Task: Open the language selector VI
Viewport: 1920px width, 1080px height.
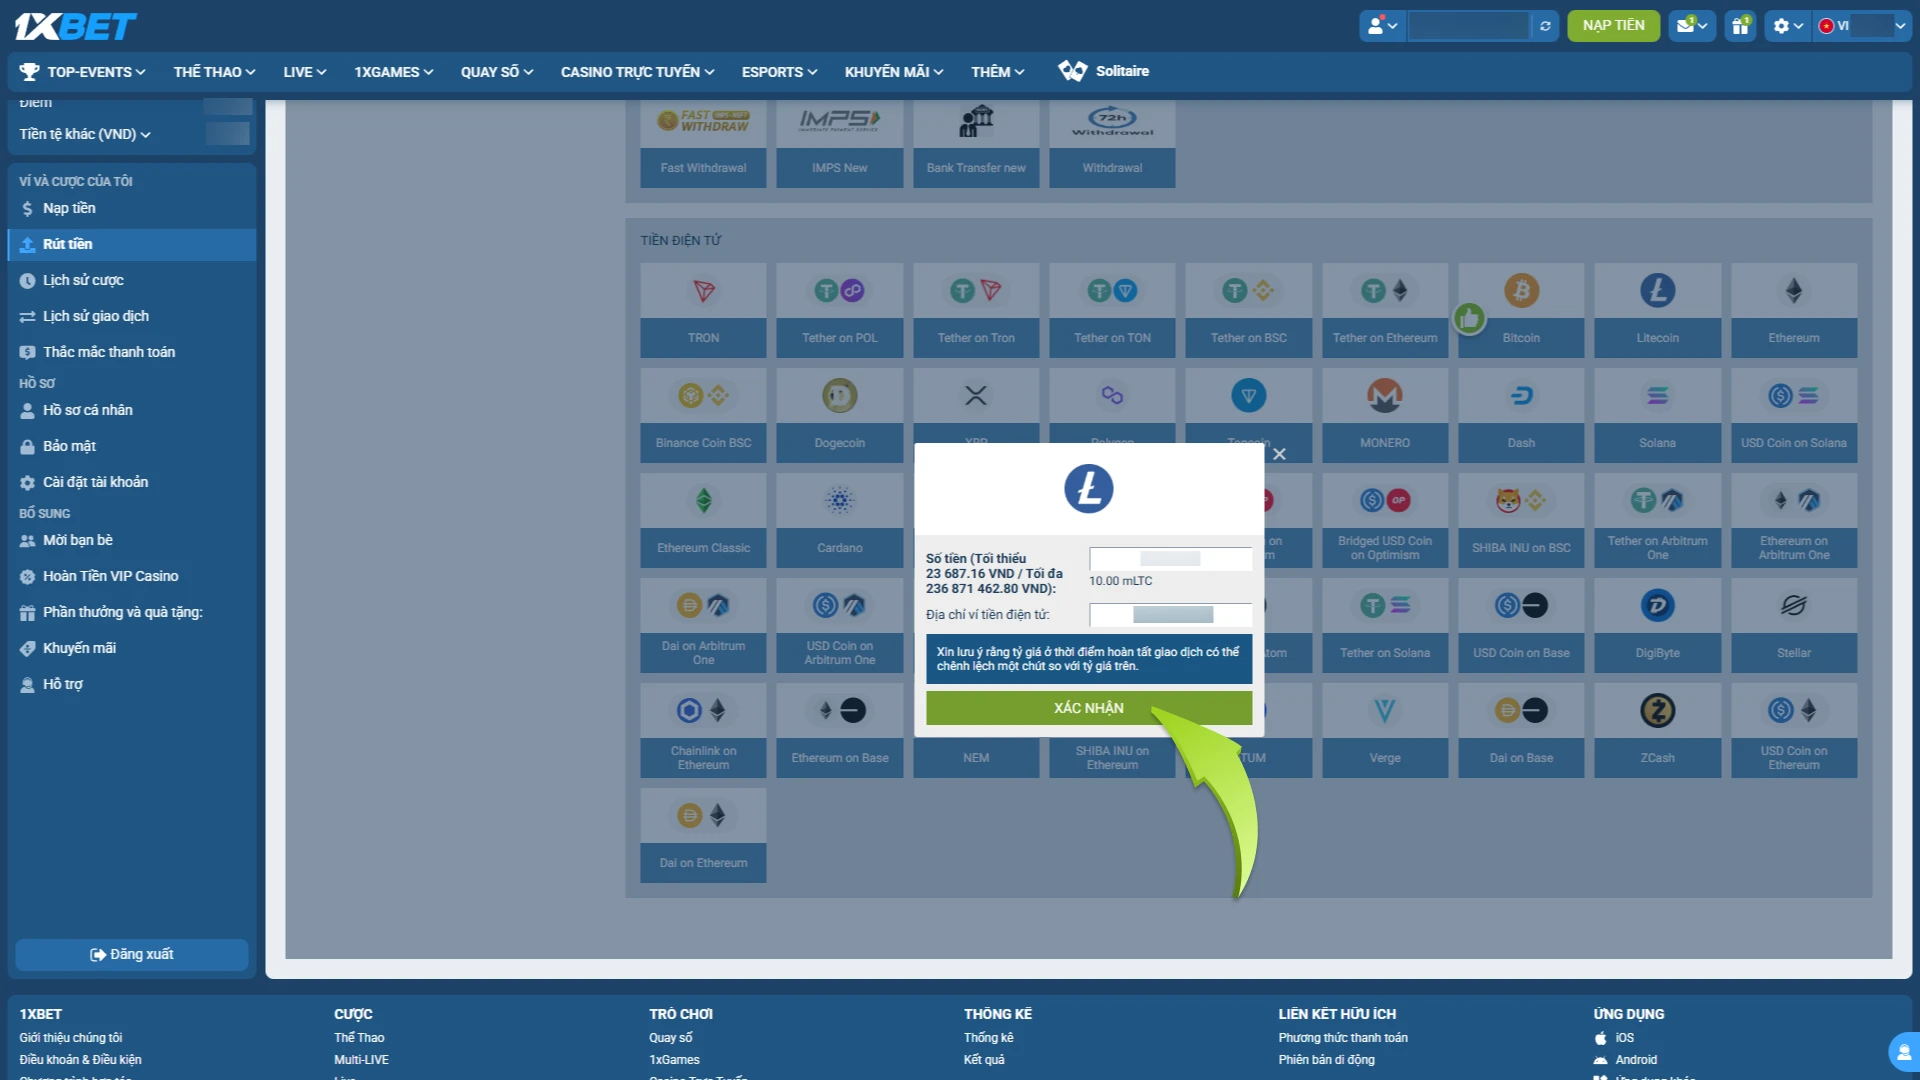Action: (1862, 26)
